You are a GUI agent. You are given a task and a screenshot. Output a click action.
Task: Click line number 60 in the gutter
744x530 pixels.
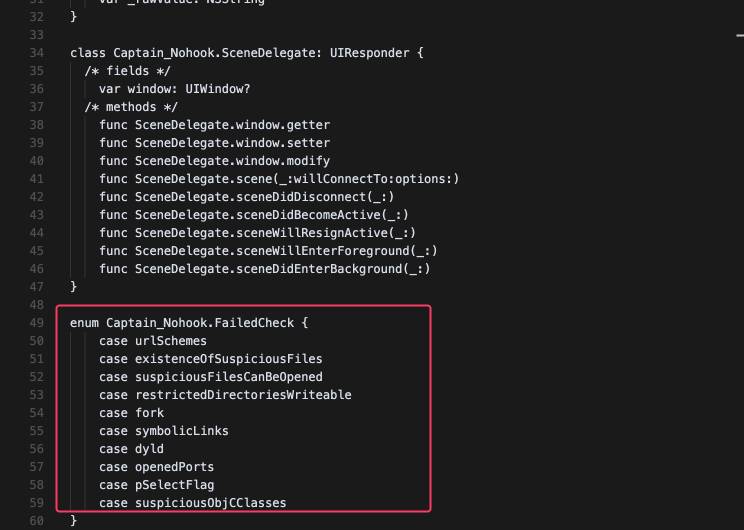[x=38, y=521]
